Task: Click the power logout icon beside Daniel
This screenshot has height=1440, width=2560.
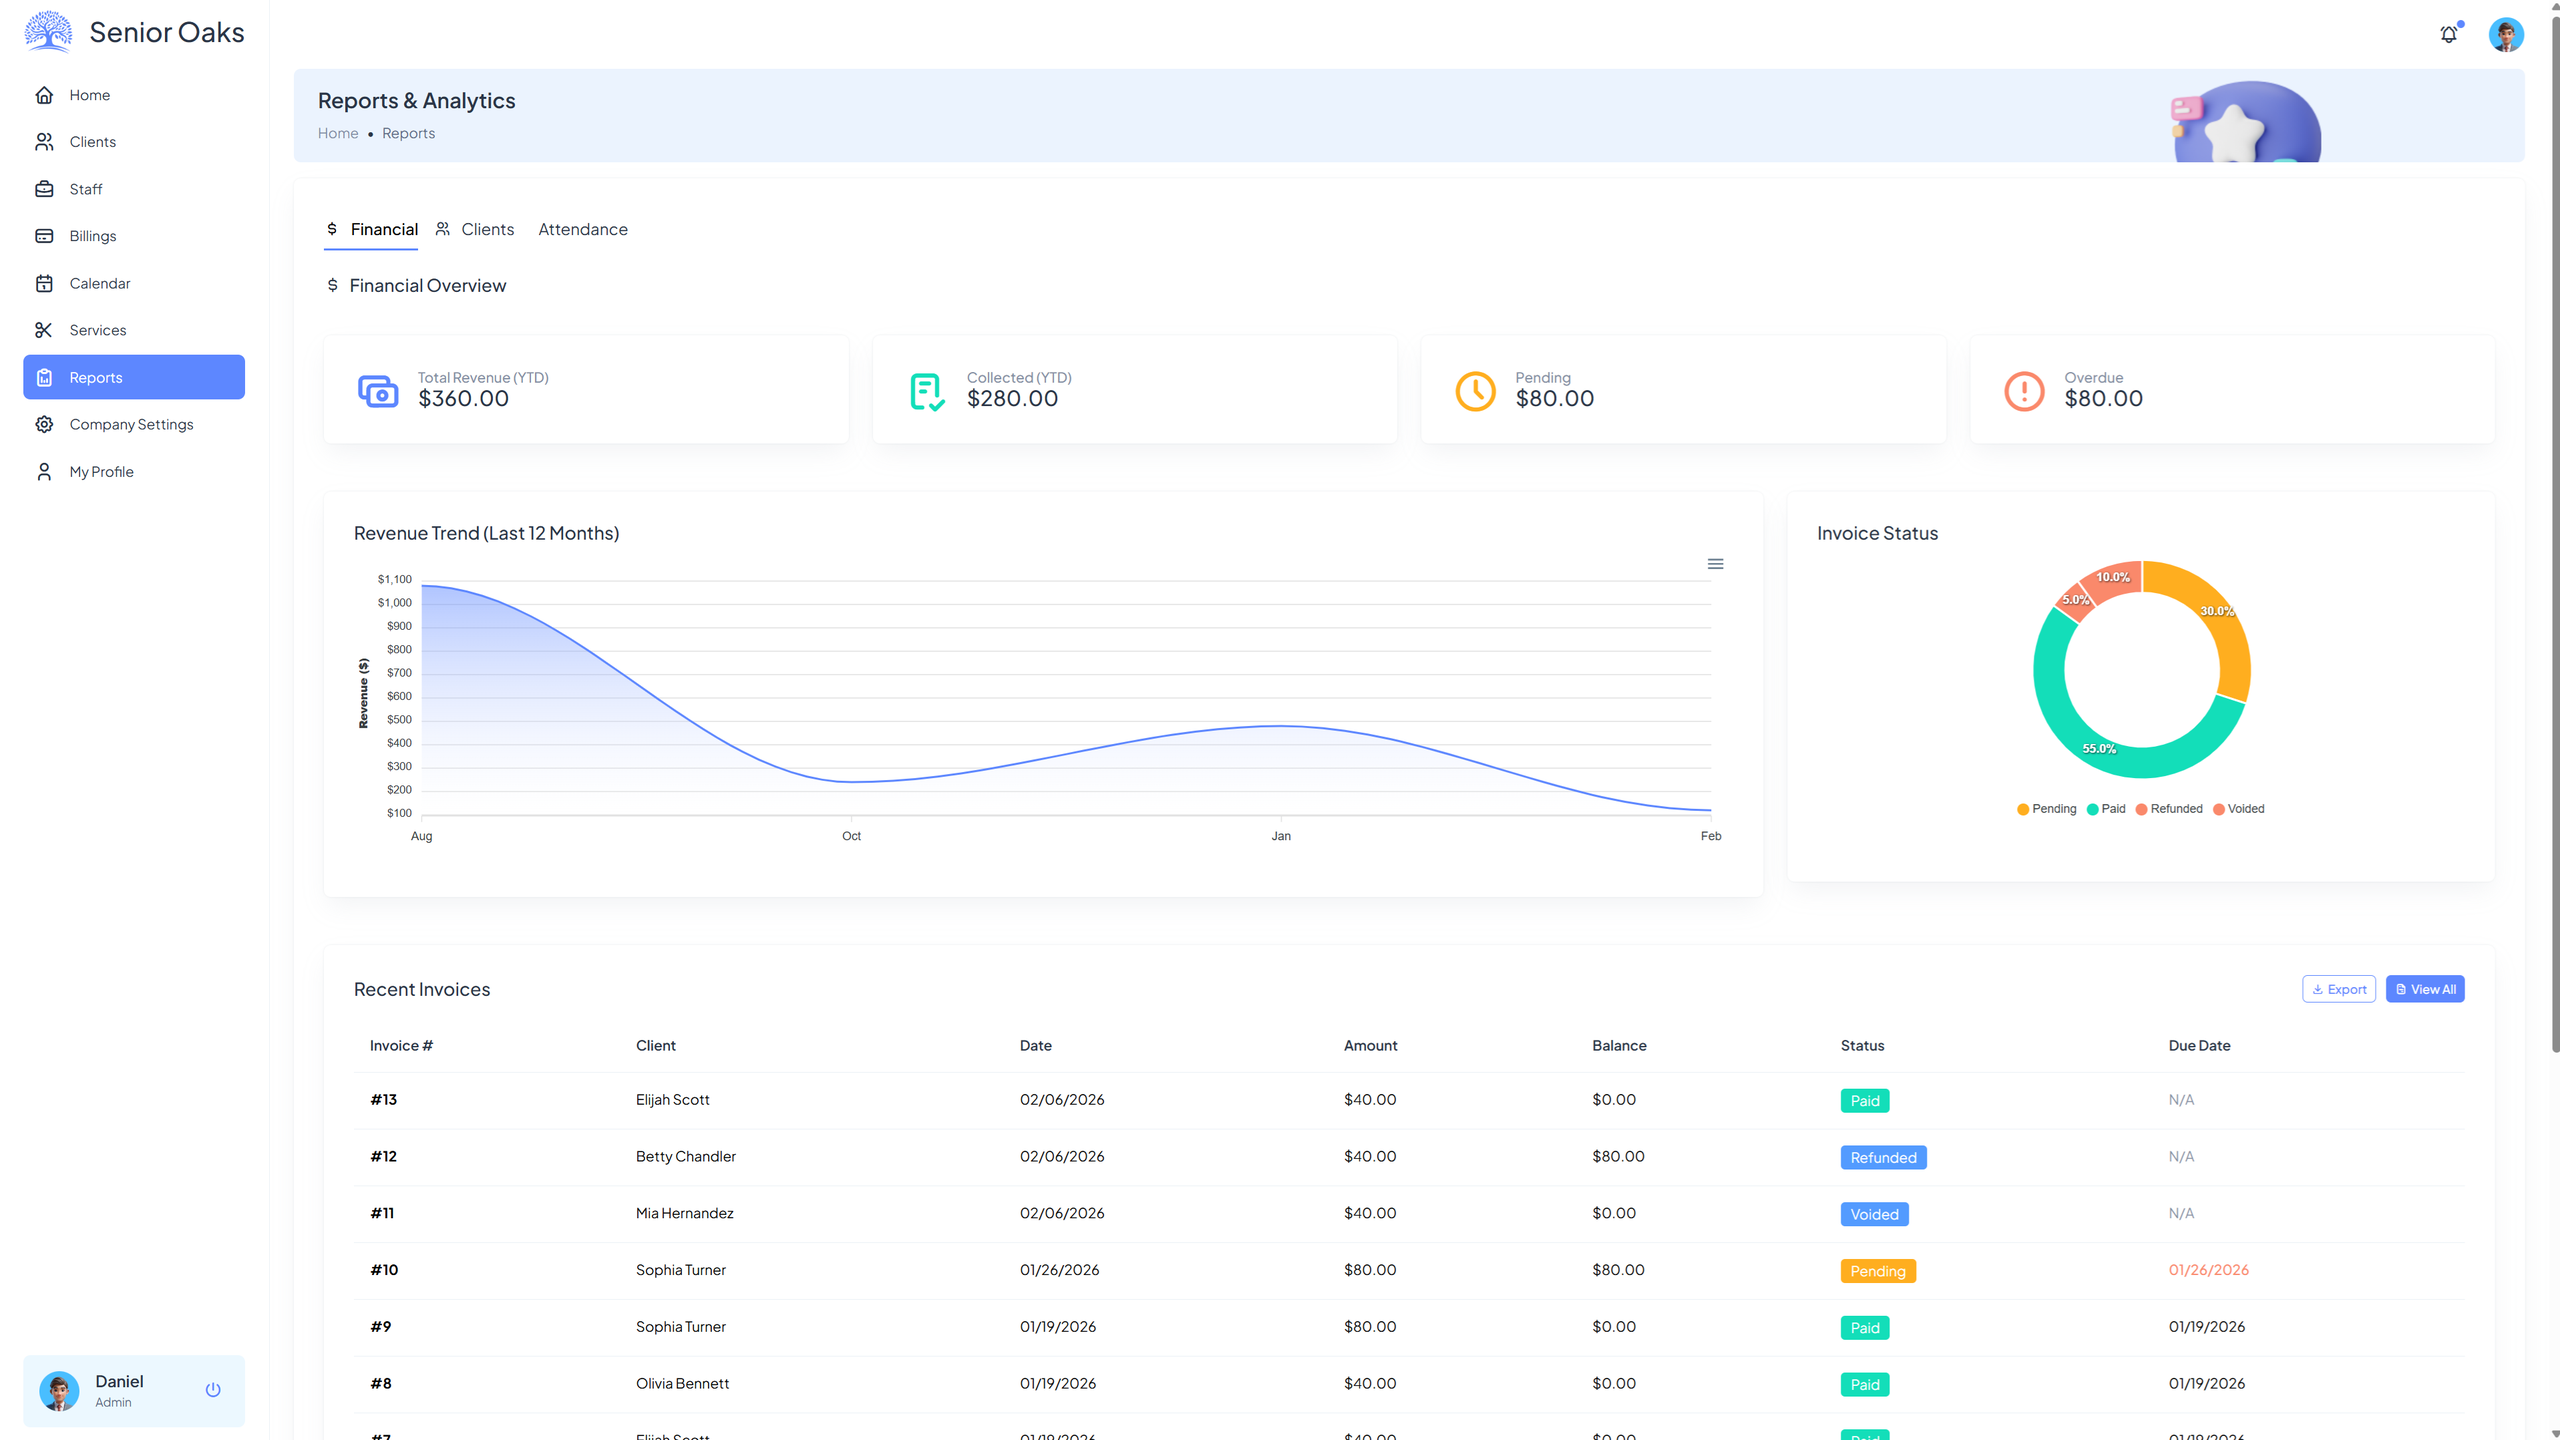Action: (213, 1389)
